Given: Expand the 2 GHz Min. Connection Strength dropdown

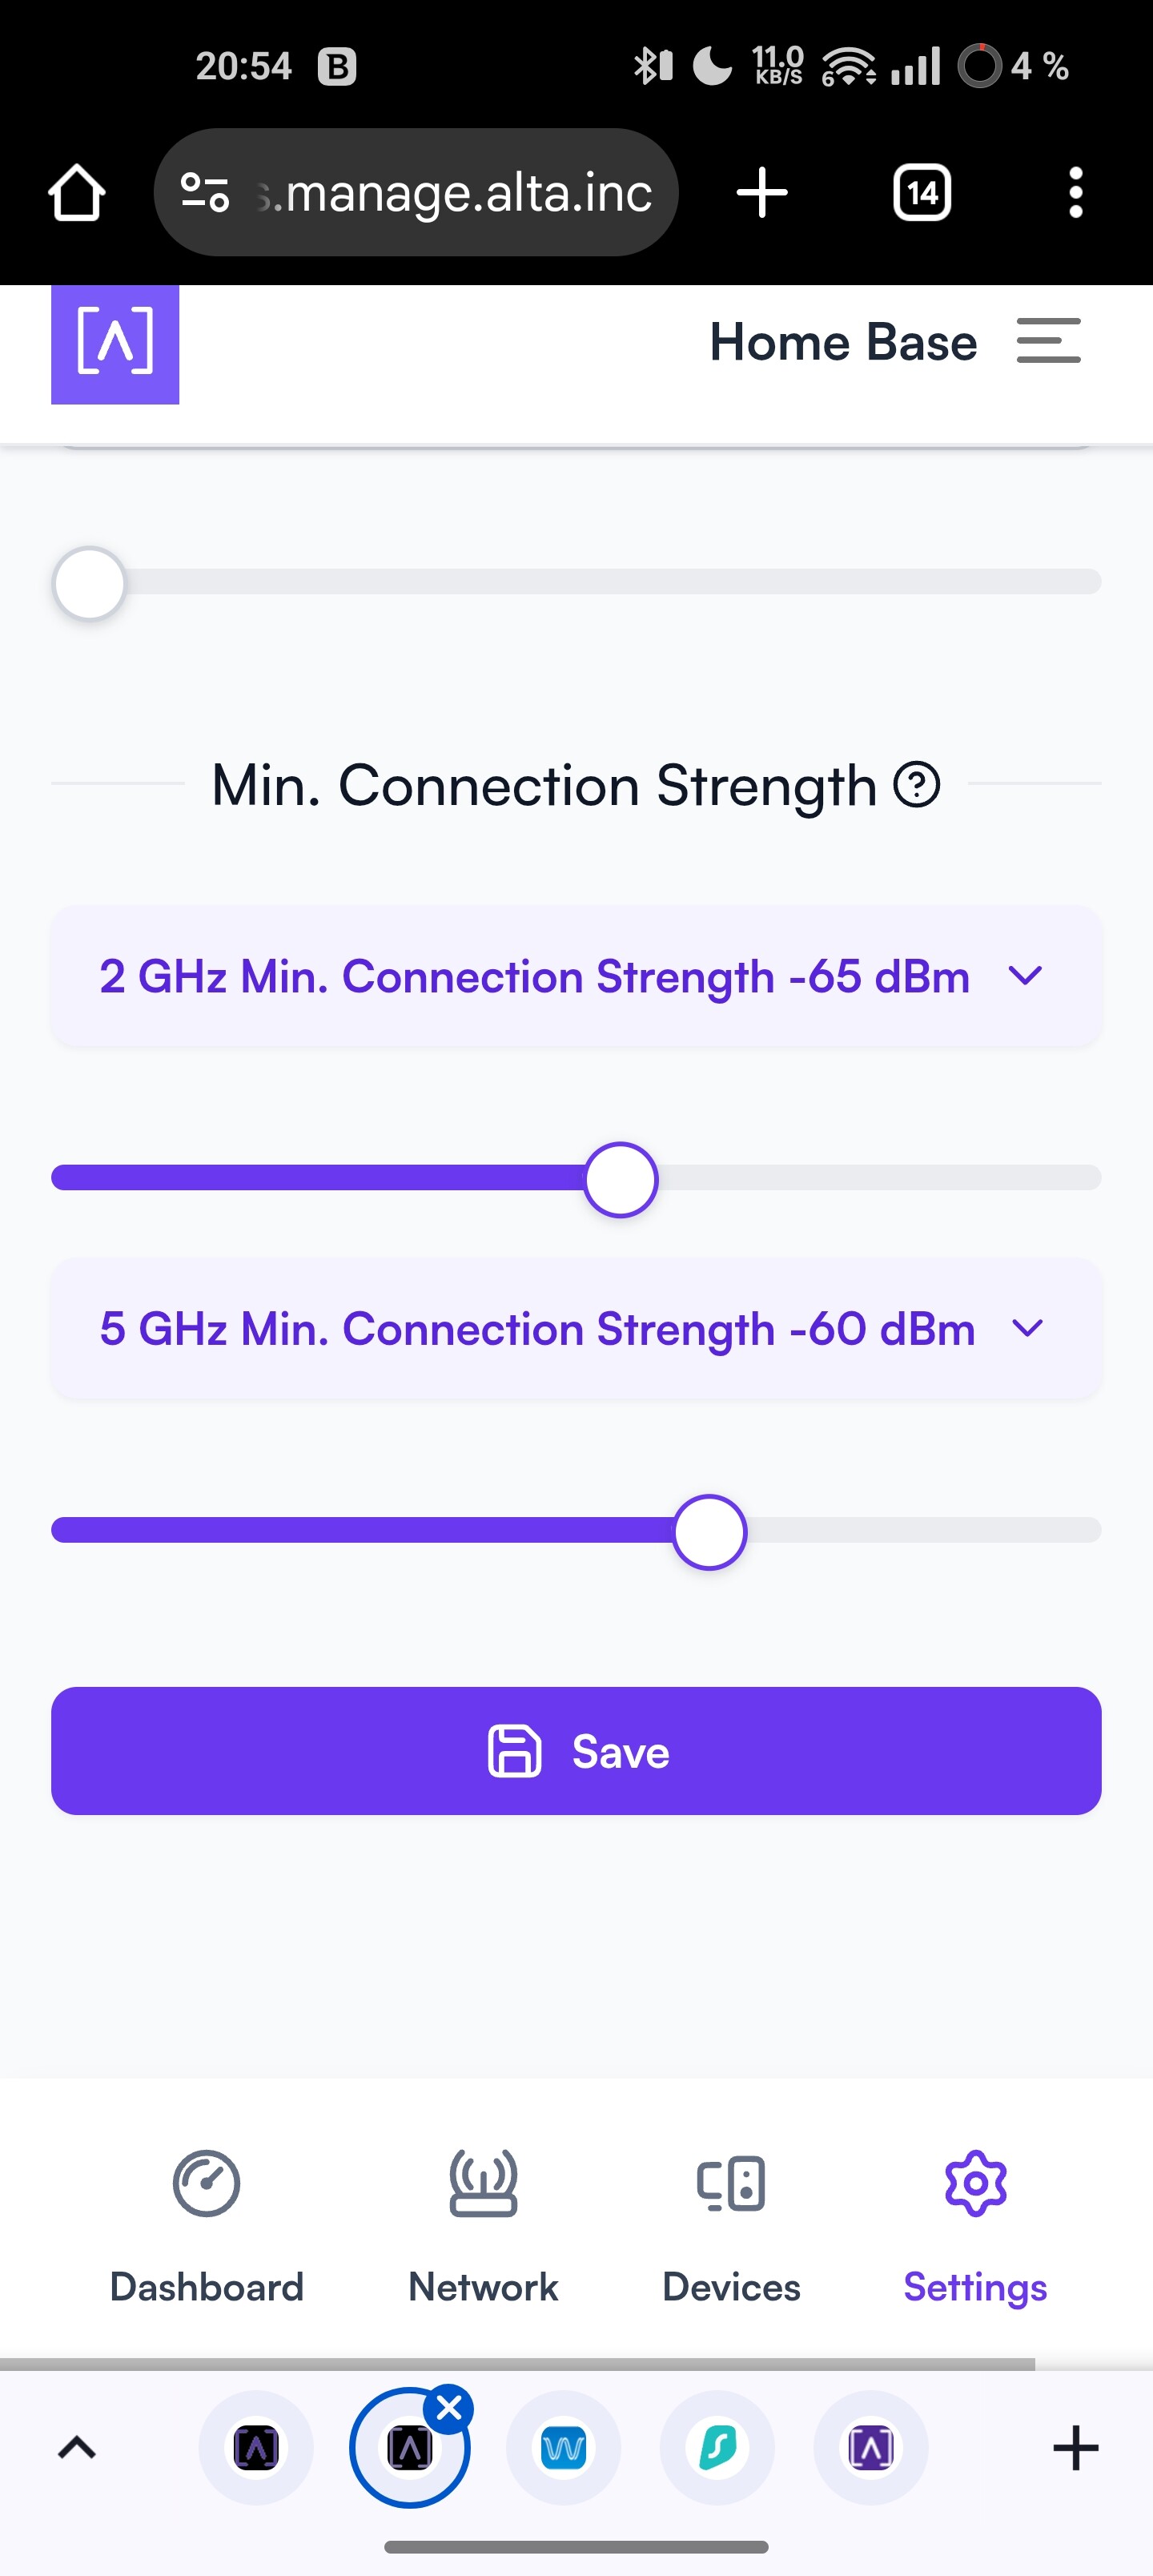Looking at the screenshot, I should (x=576, y=976).
